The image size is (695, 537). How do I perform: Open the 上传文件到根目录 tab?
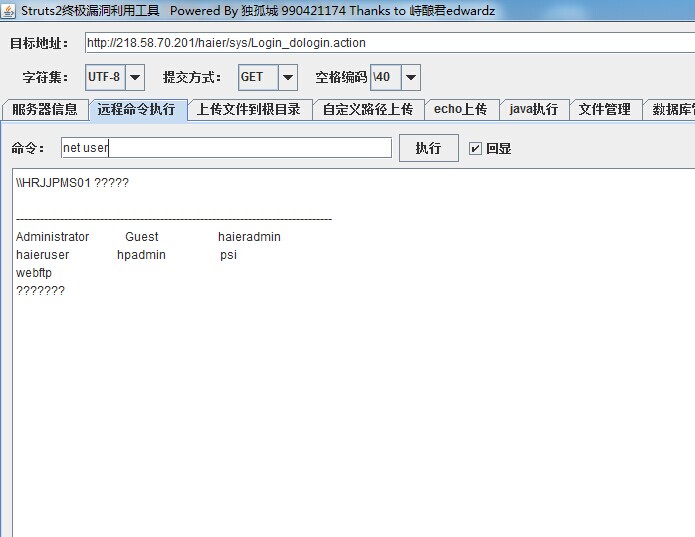pos(249,109)
